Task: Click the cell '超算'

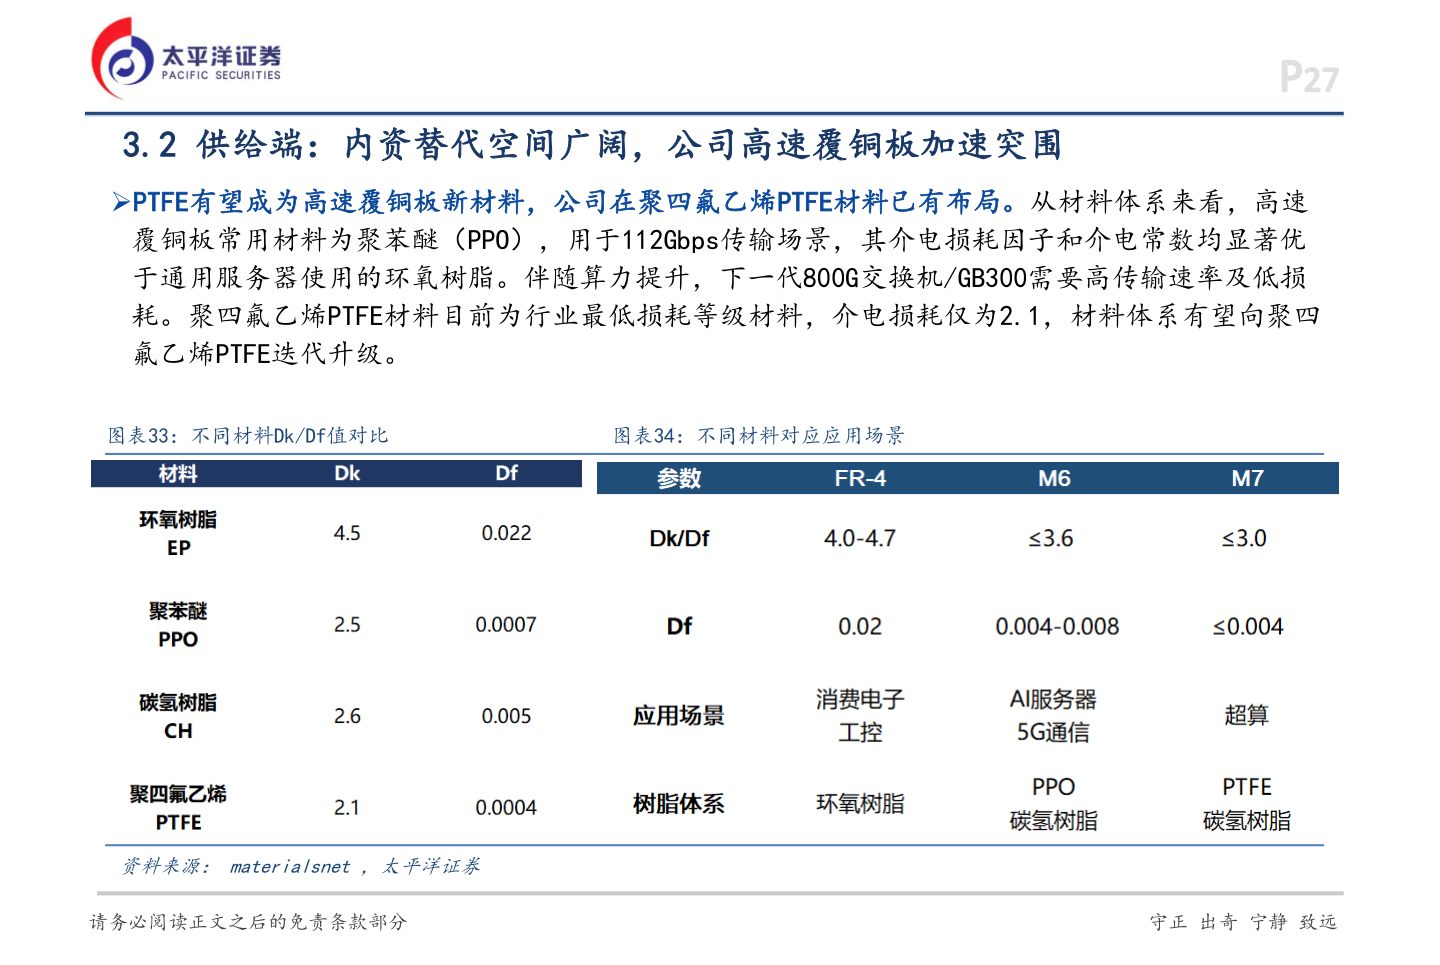Action: (x=1246, y=715)
